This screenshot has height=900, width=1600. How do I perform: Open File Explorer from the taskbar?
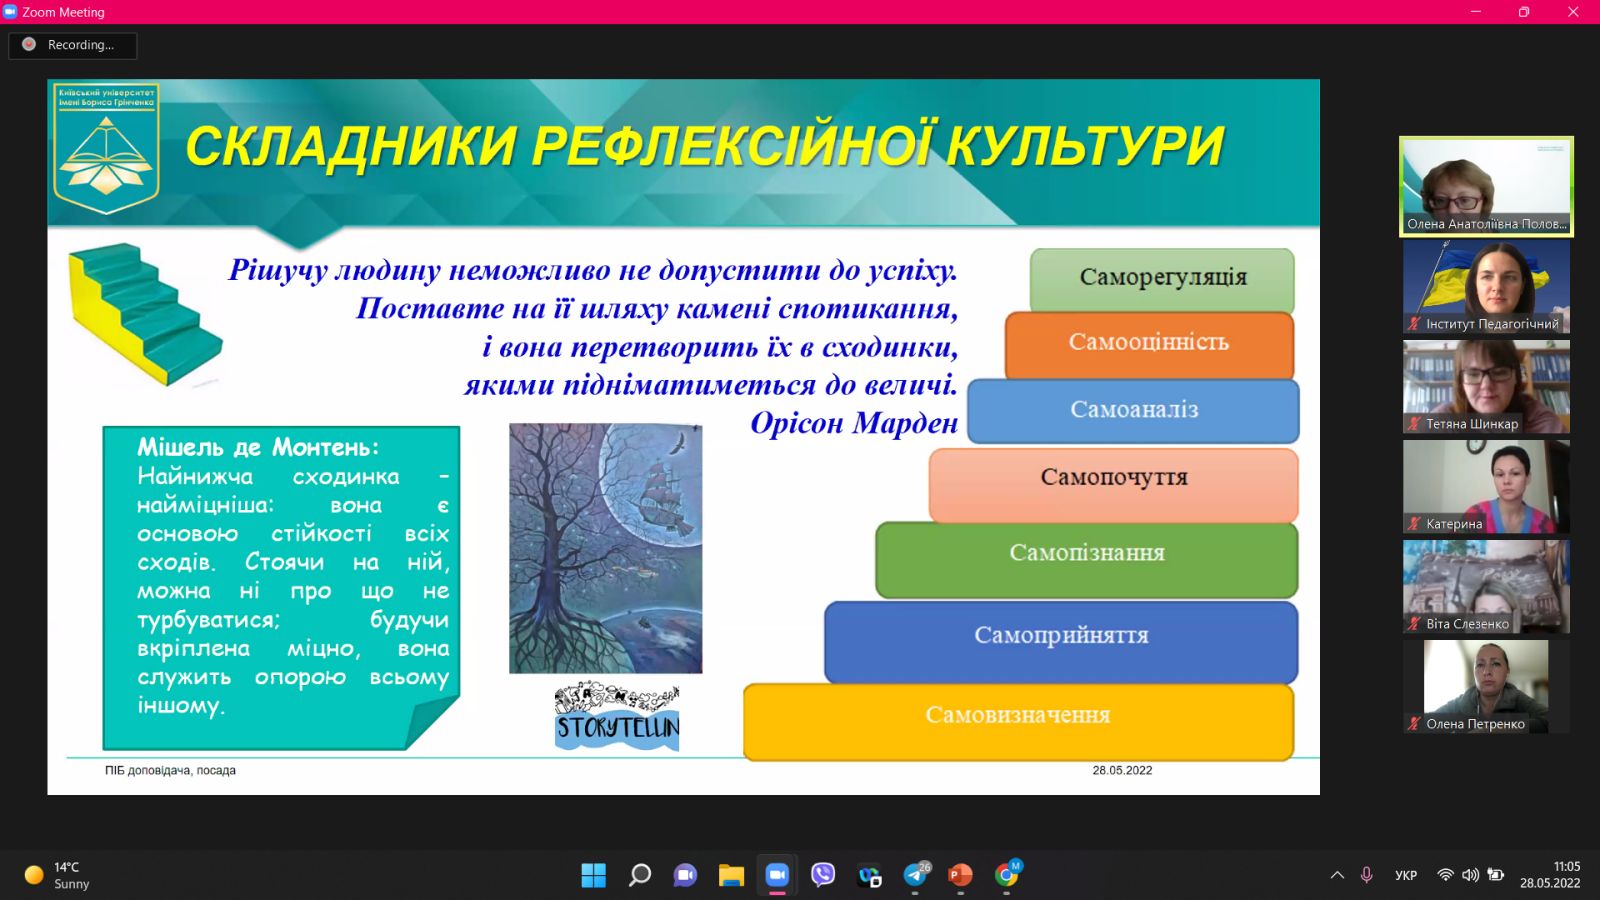731,875
